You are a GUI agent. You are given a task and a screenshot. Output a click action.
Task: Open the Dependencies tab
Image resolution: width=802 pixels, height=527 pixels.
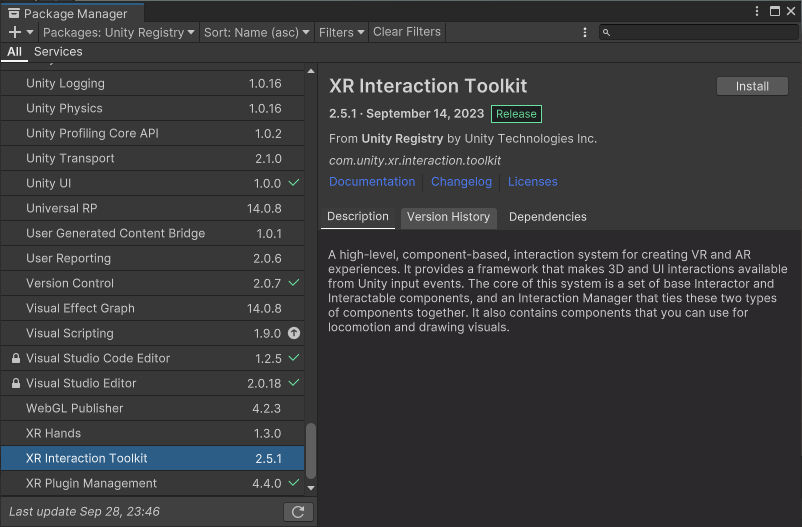point(547,217)
